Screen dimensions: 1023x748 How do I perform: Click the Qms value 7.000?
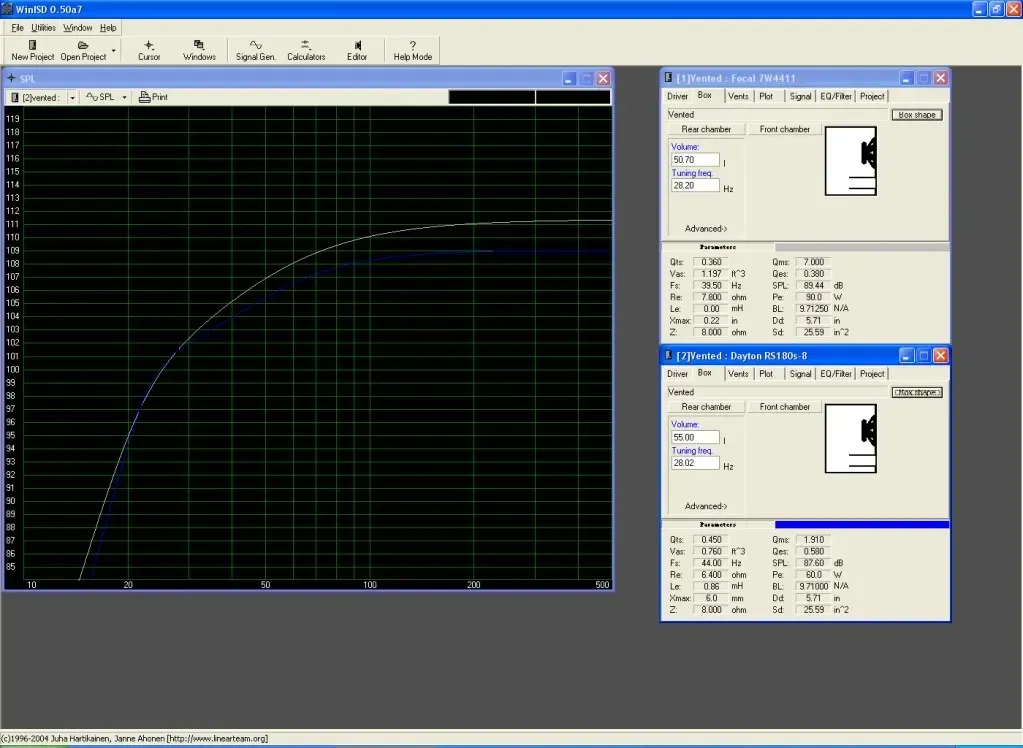814,262
